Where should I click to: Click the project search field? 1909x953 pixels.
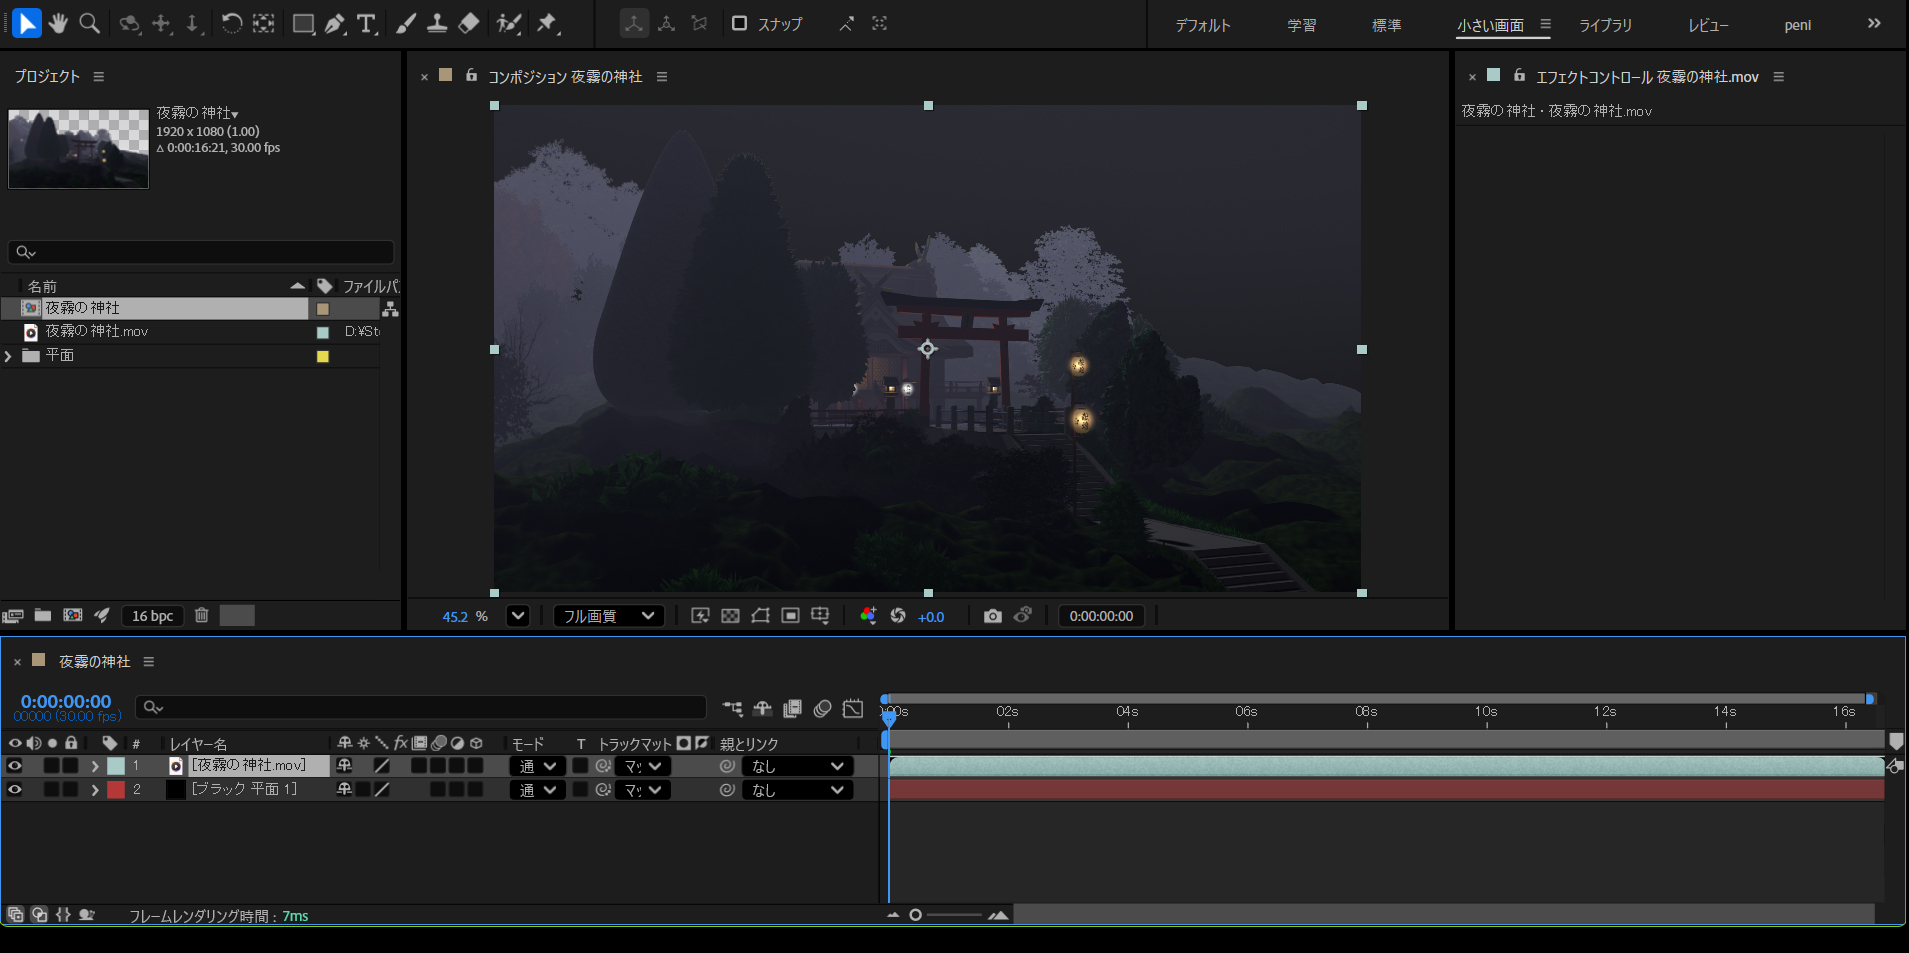point(200,252)
